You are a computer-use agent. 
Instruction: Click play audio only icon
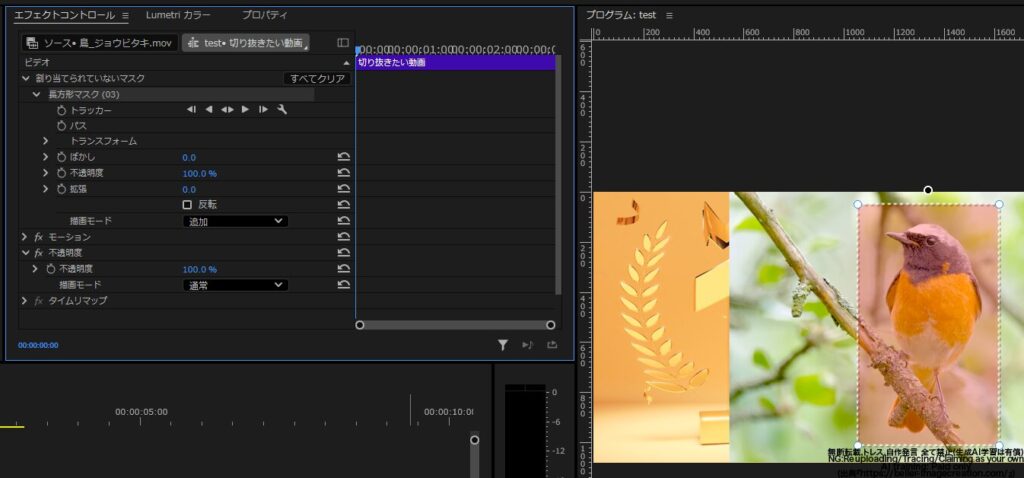coord(528,345)
